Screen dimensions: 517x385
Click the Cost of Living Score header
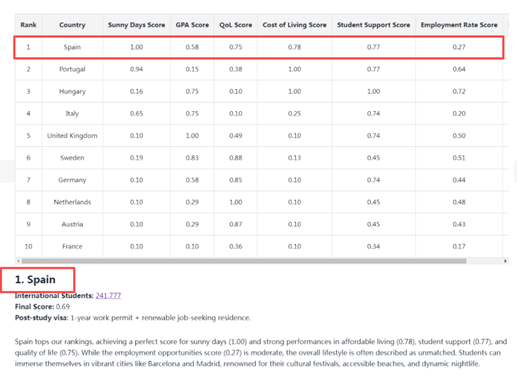(x=294, y=25)
